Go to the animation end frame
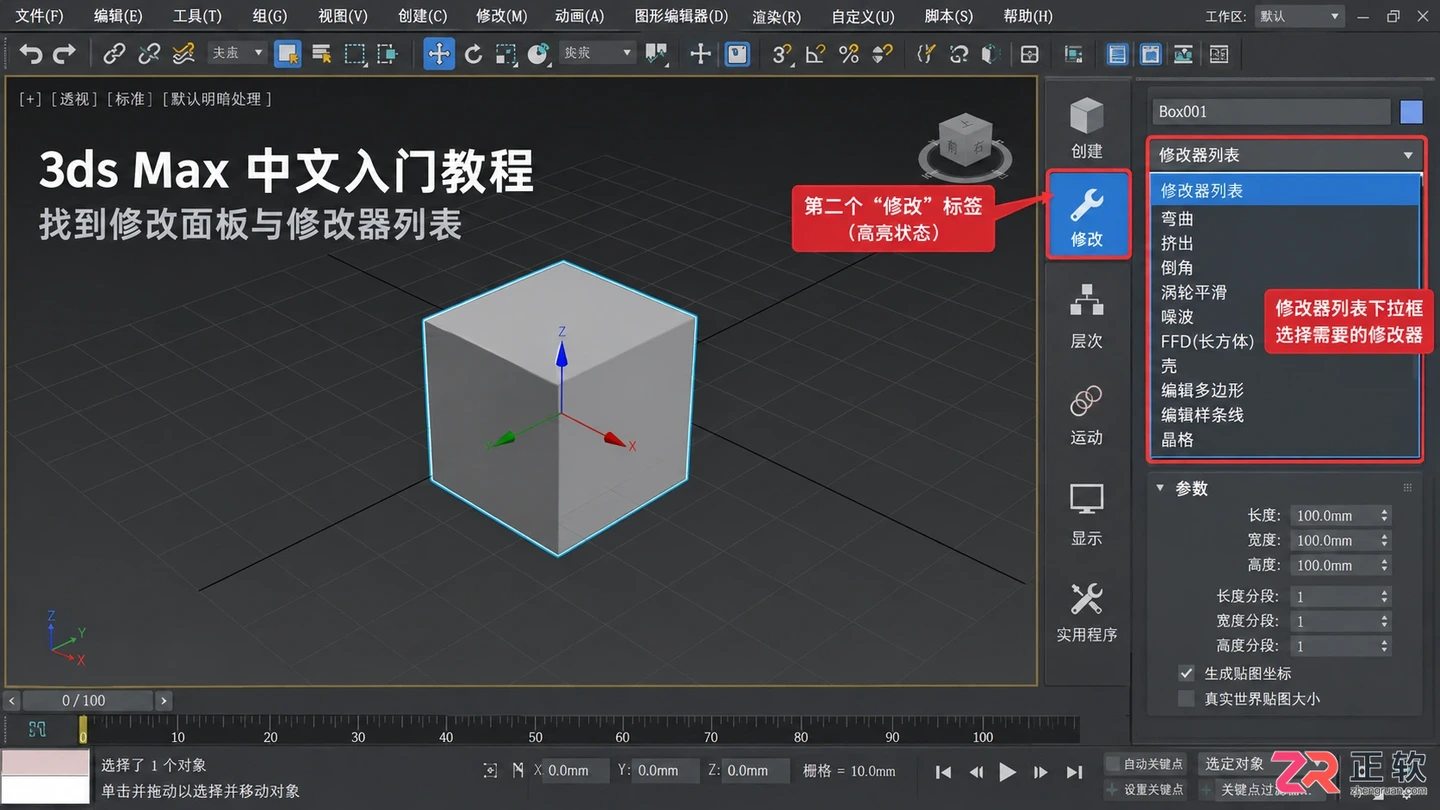Viewport: 1440px width, 810px height. tap(1075, 772)
